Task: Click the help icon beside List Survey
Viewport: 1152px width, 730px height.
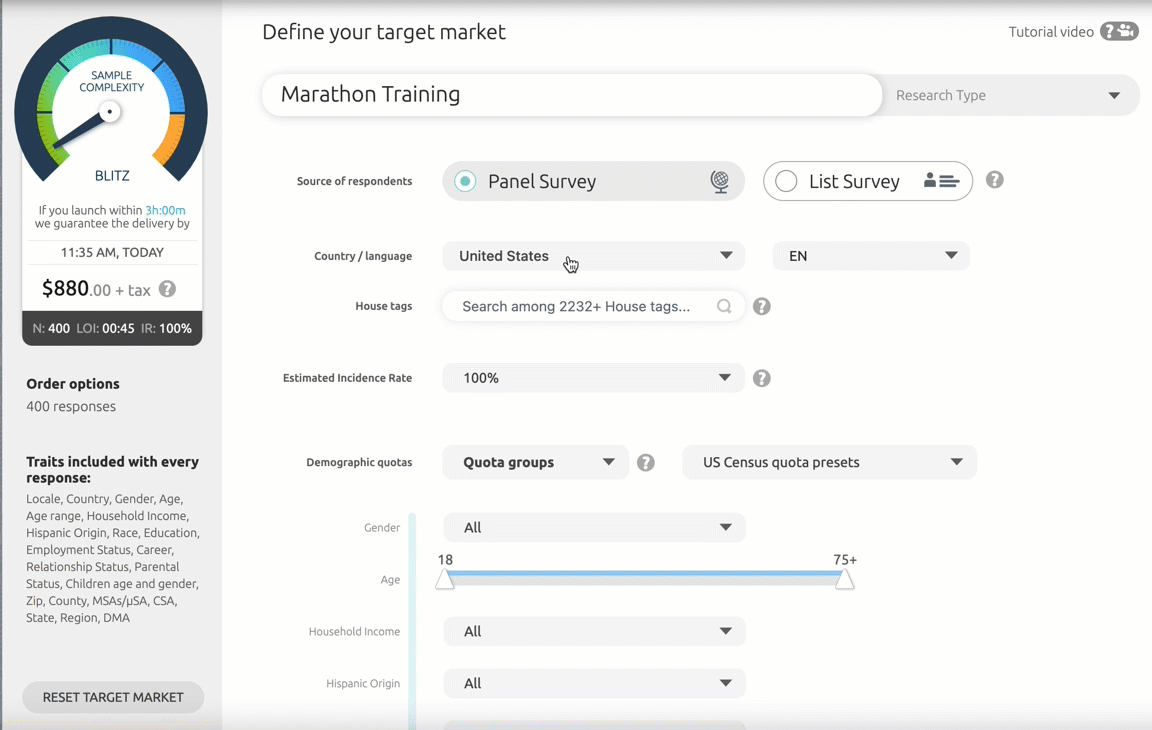Action: [994, 180]
